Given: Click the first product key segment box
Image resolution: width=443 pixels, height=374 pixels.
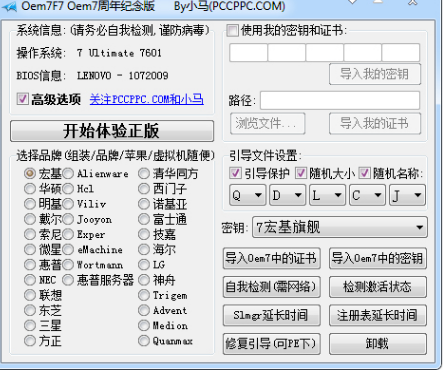Looking at the screenshot, I should (x=248, y=52).
